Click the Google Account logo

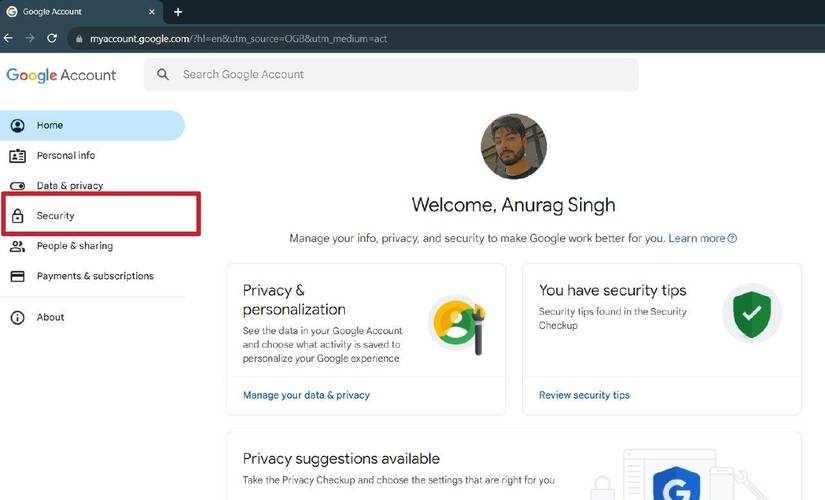click(x=61, y=75)
